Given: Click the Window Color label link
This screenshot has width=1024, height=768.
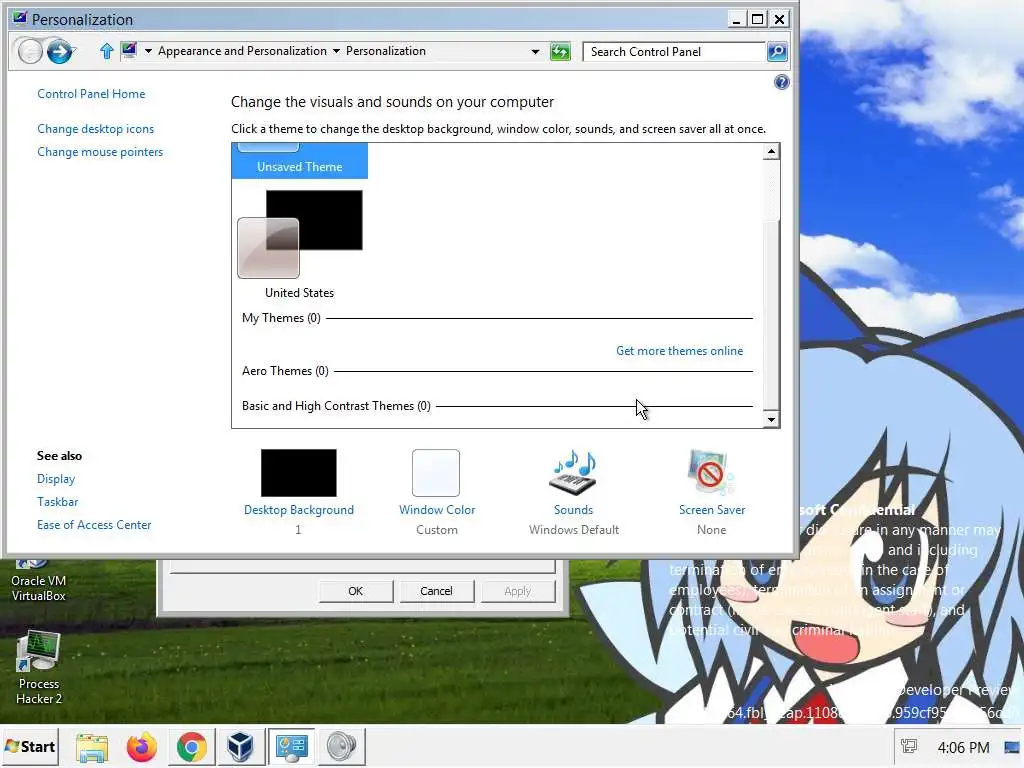Looking at the screenshot, I should pyautogui.click(x=437, y=510).
